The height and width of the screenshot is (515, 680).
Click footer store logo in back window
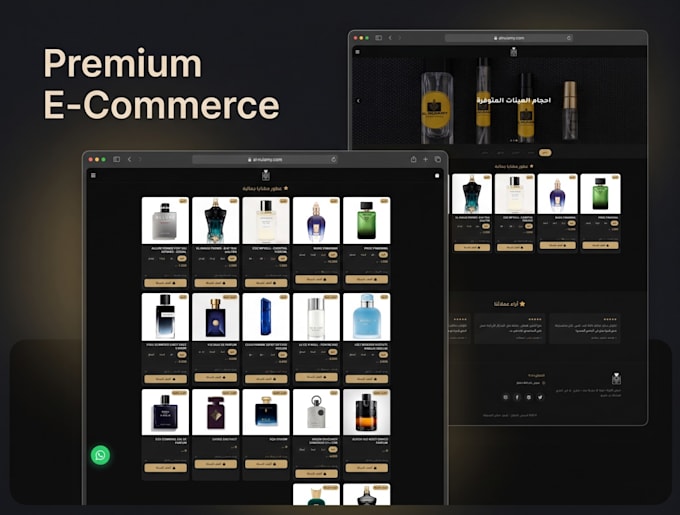(616, 378)
